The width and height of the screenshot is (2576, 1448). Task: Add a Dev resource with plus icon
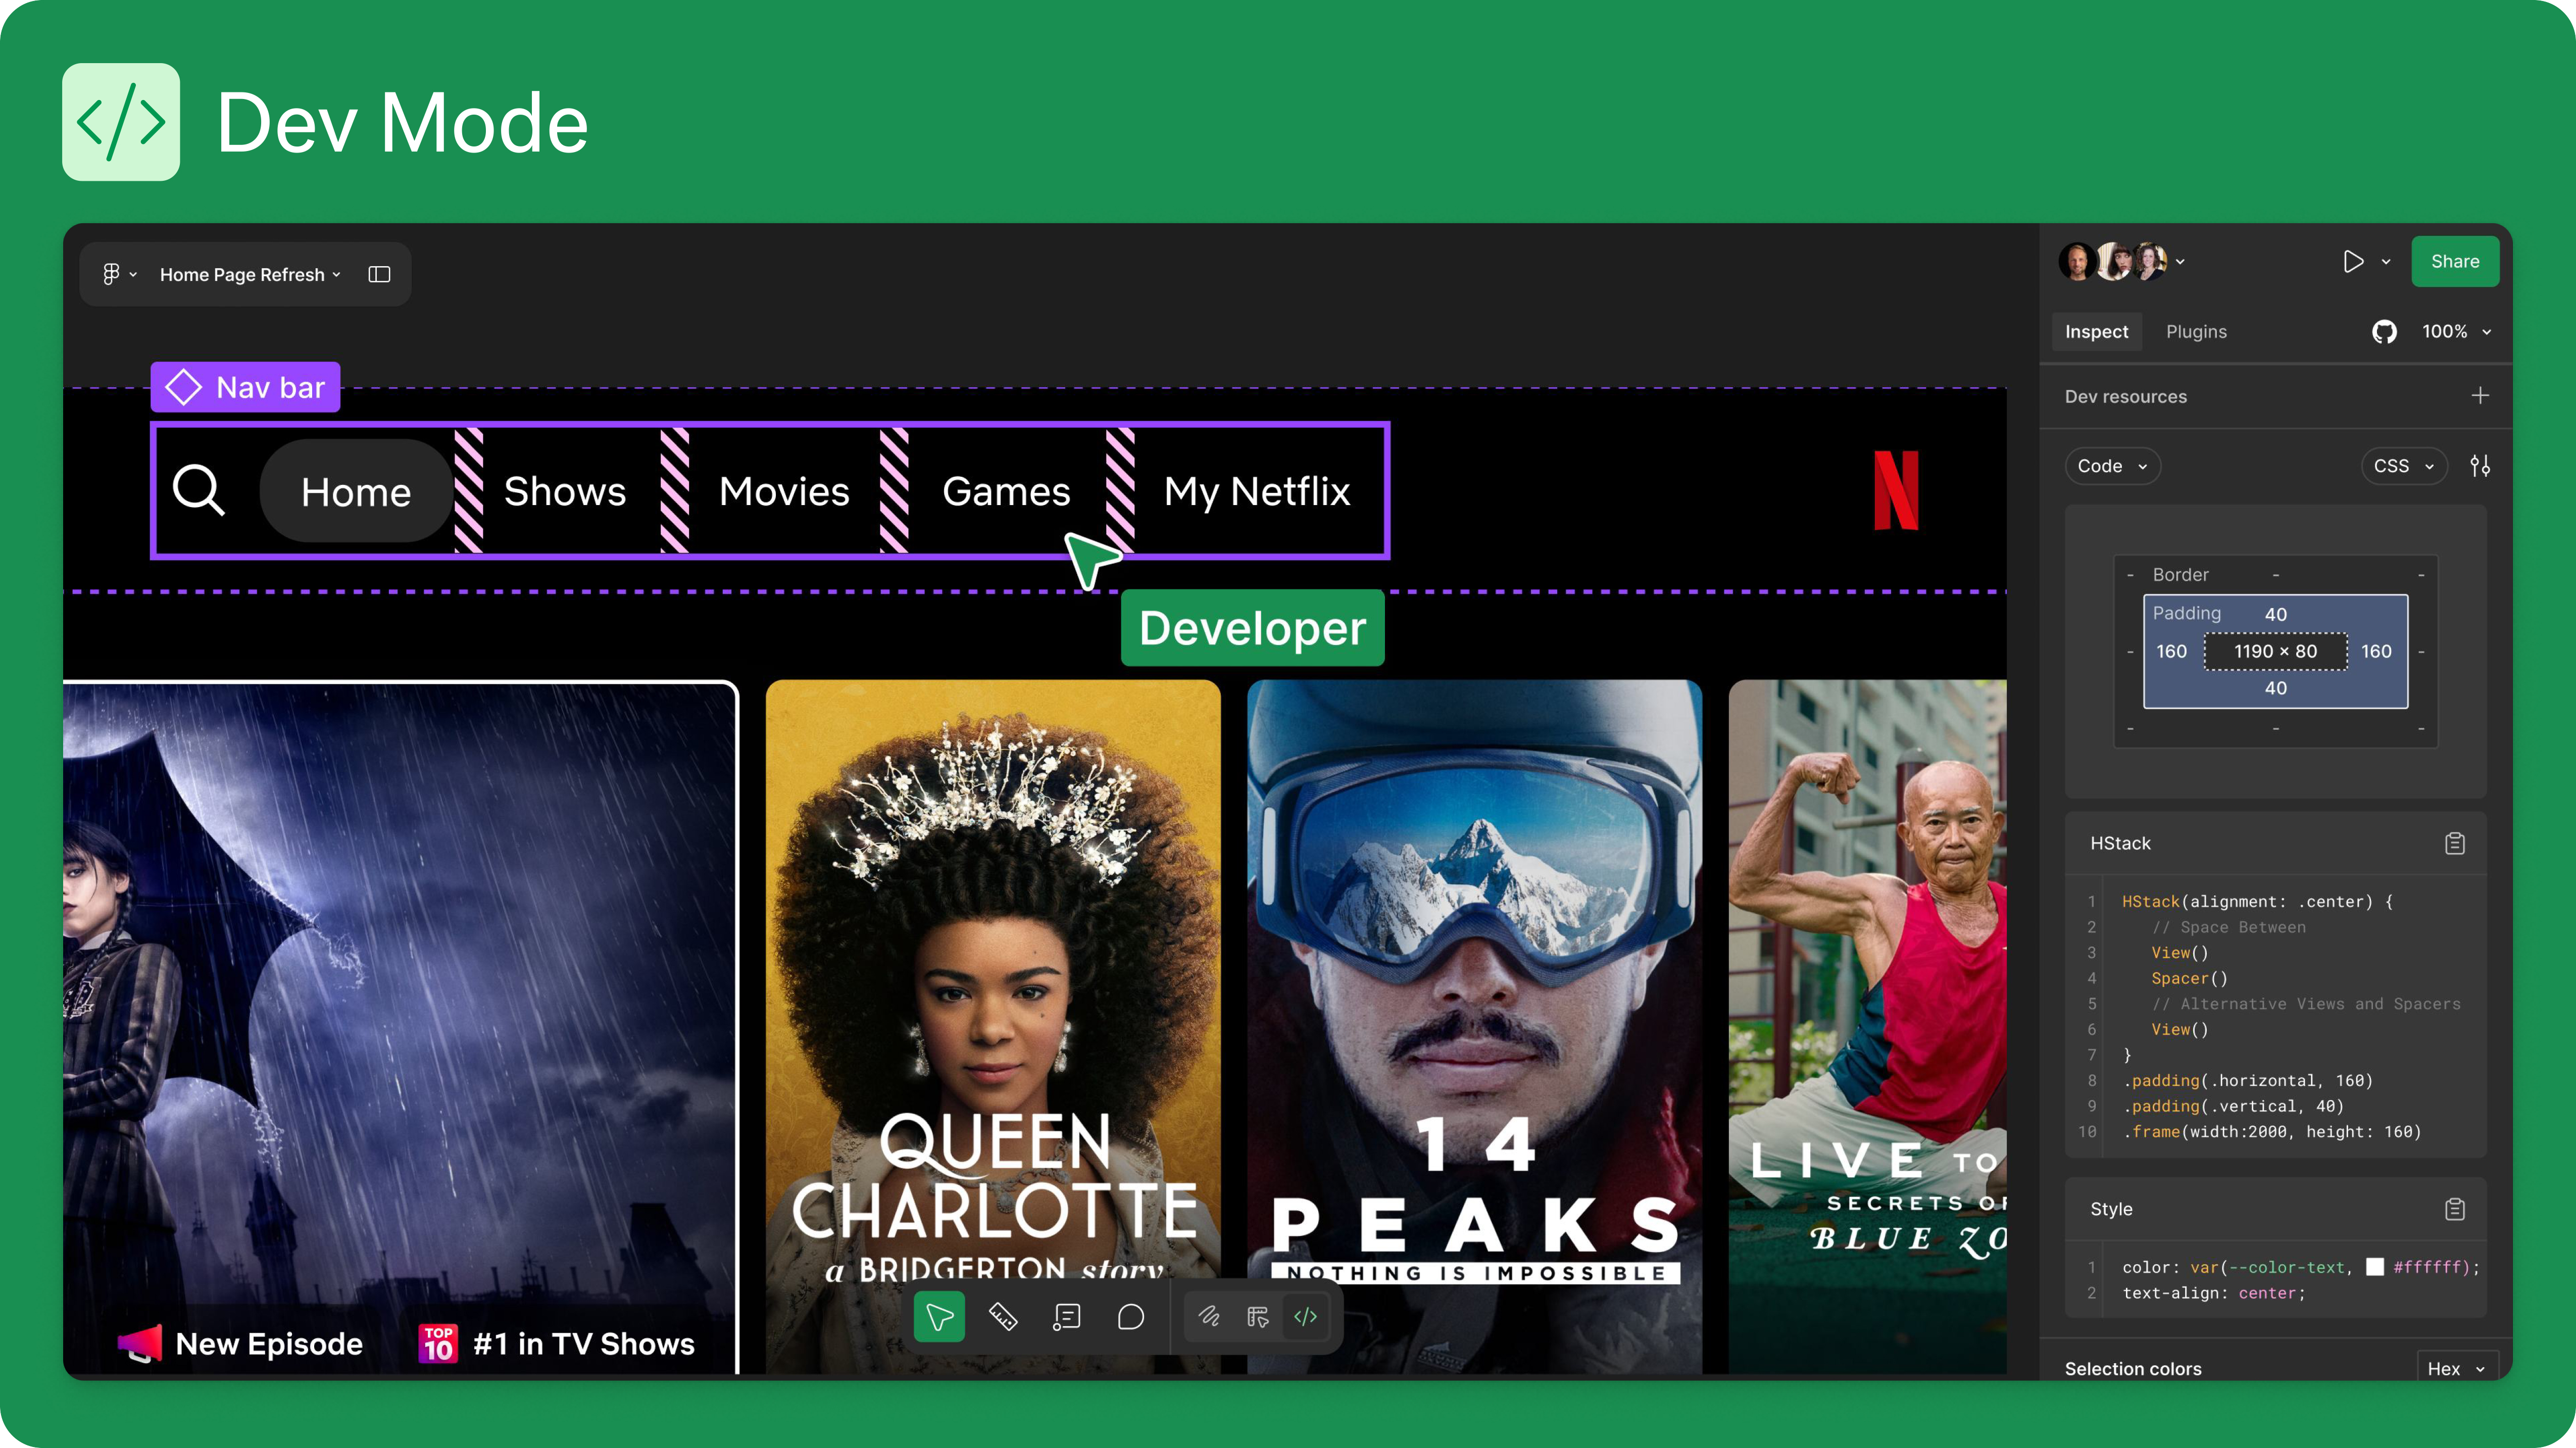(x=2480, y=396)
